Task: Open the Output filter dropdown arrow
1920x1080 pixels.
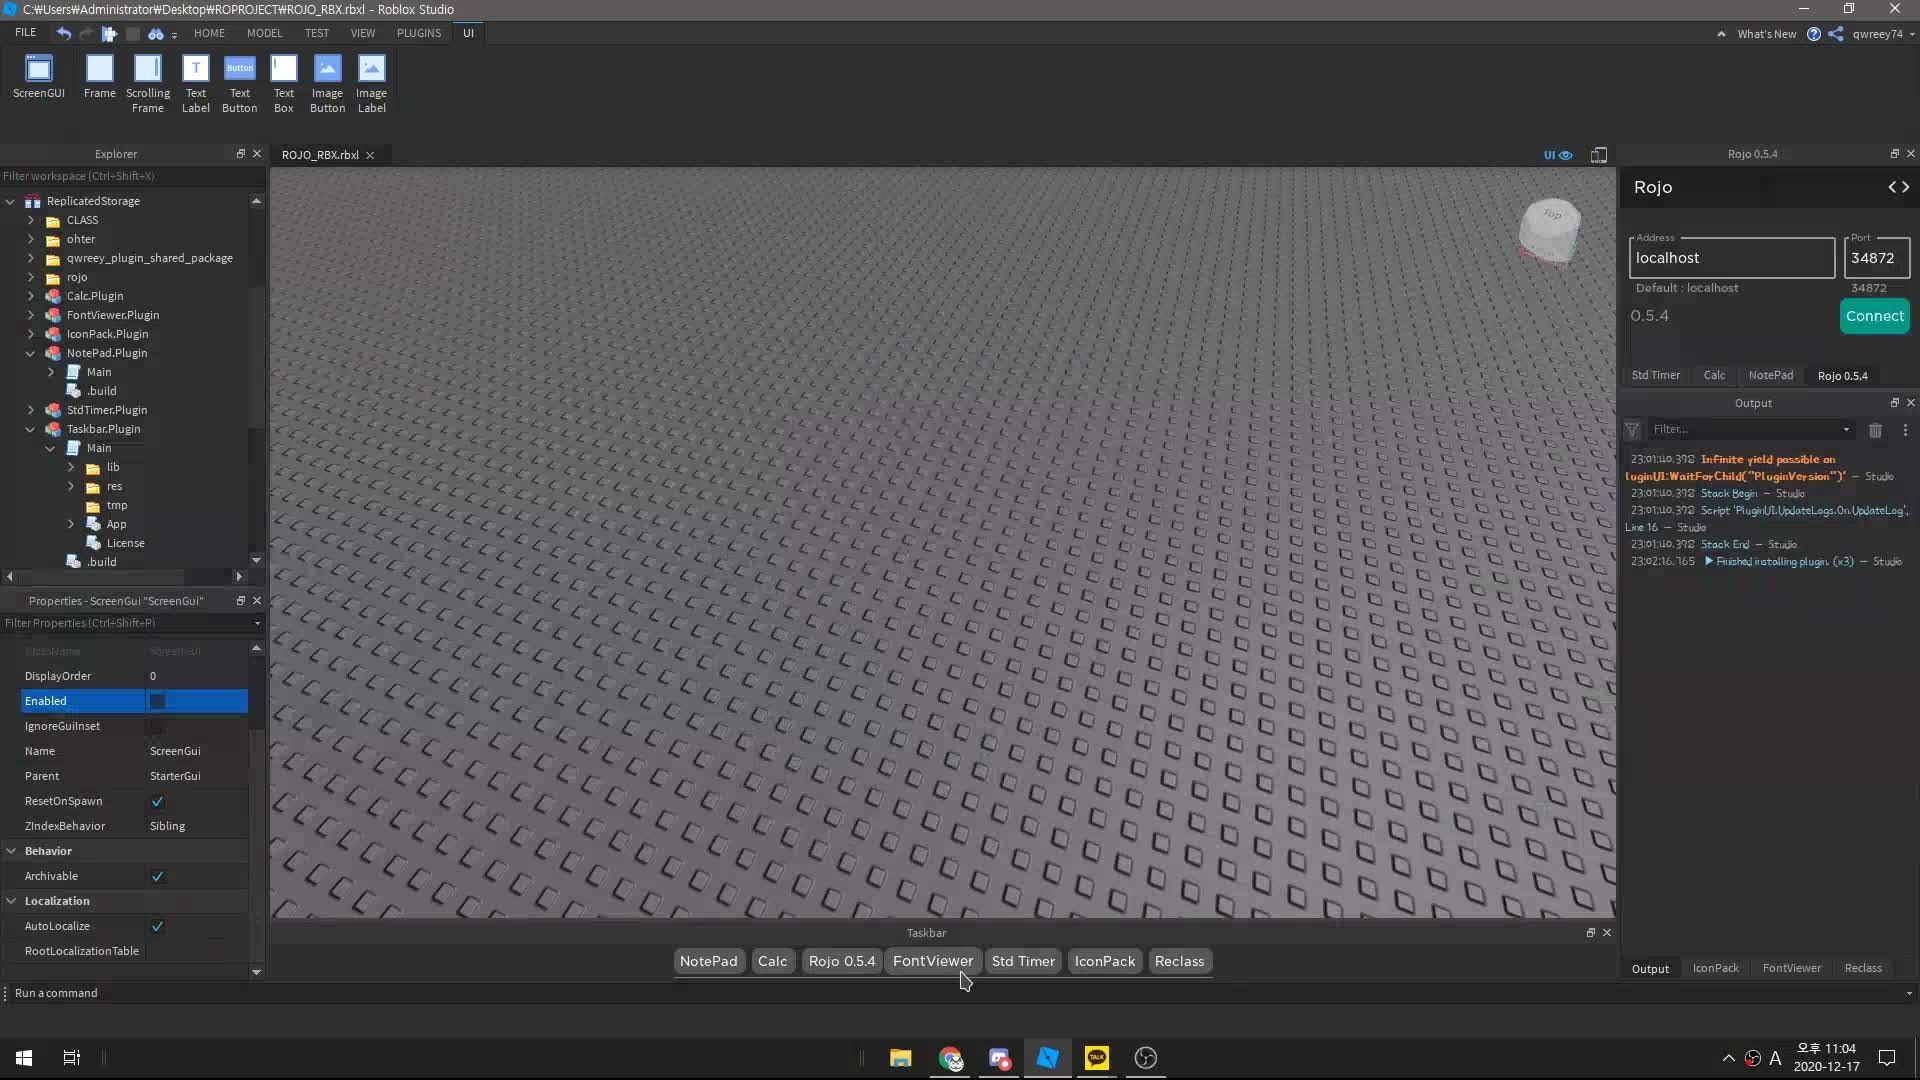Action: [1846, 430]
